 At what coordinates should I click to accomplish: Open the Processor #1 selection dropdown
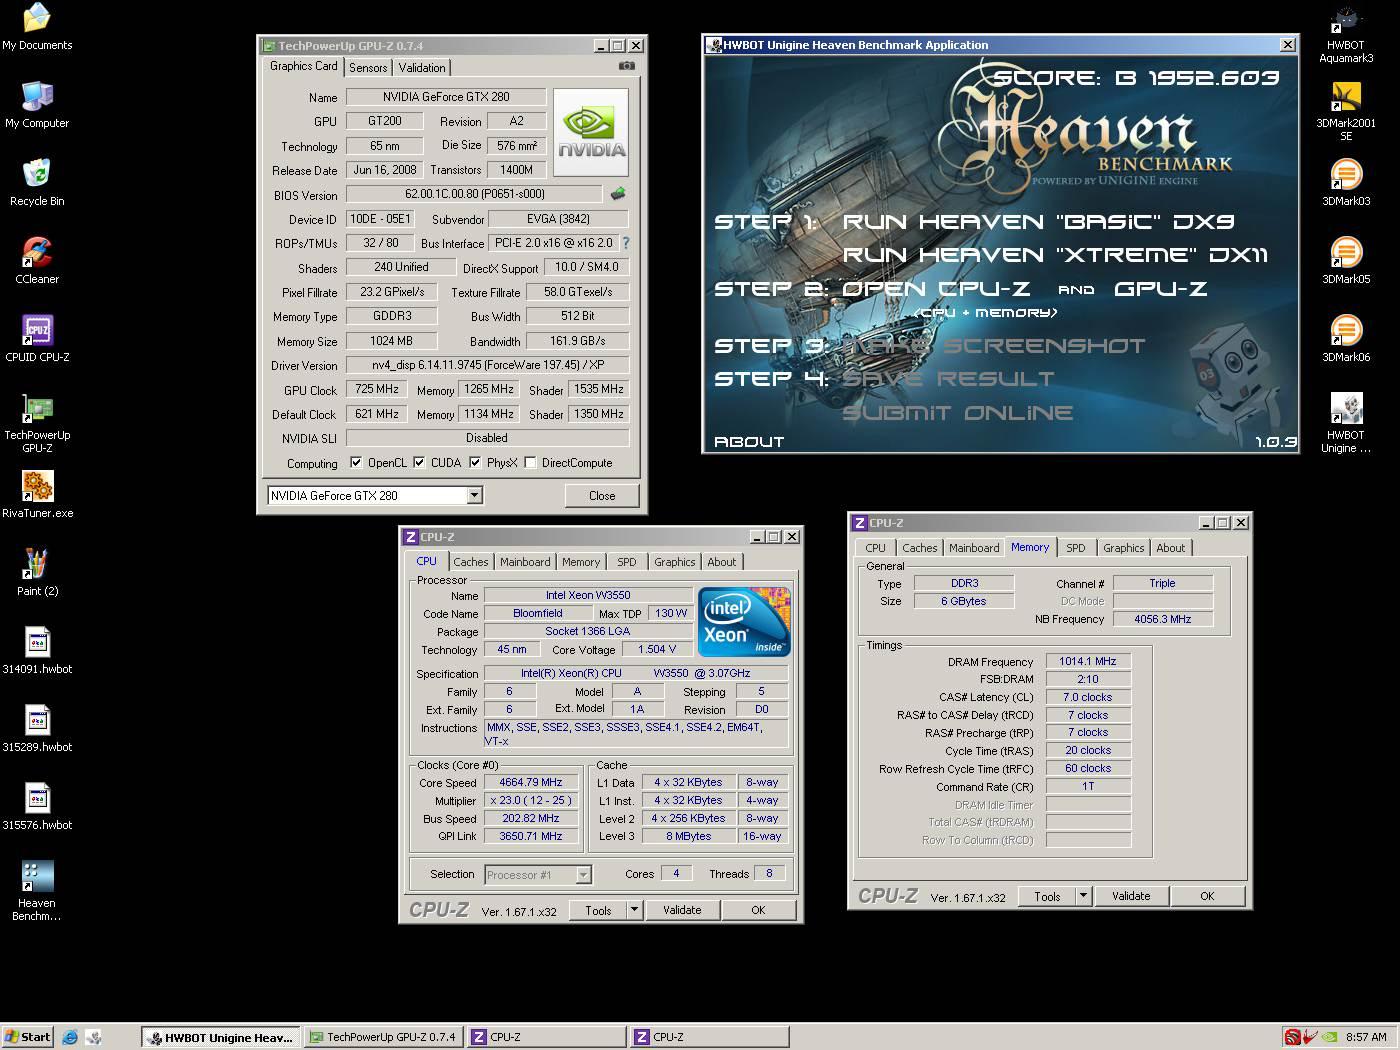click(x=583, y=875)
